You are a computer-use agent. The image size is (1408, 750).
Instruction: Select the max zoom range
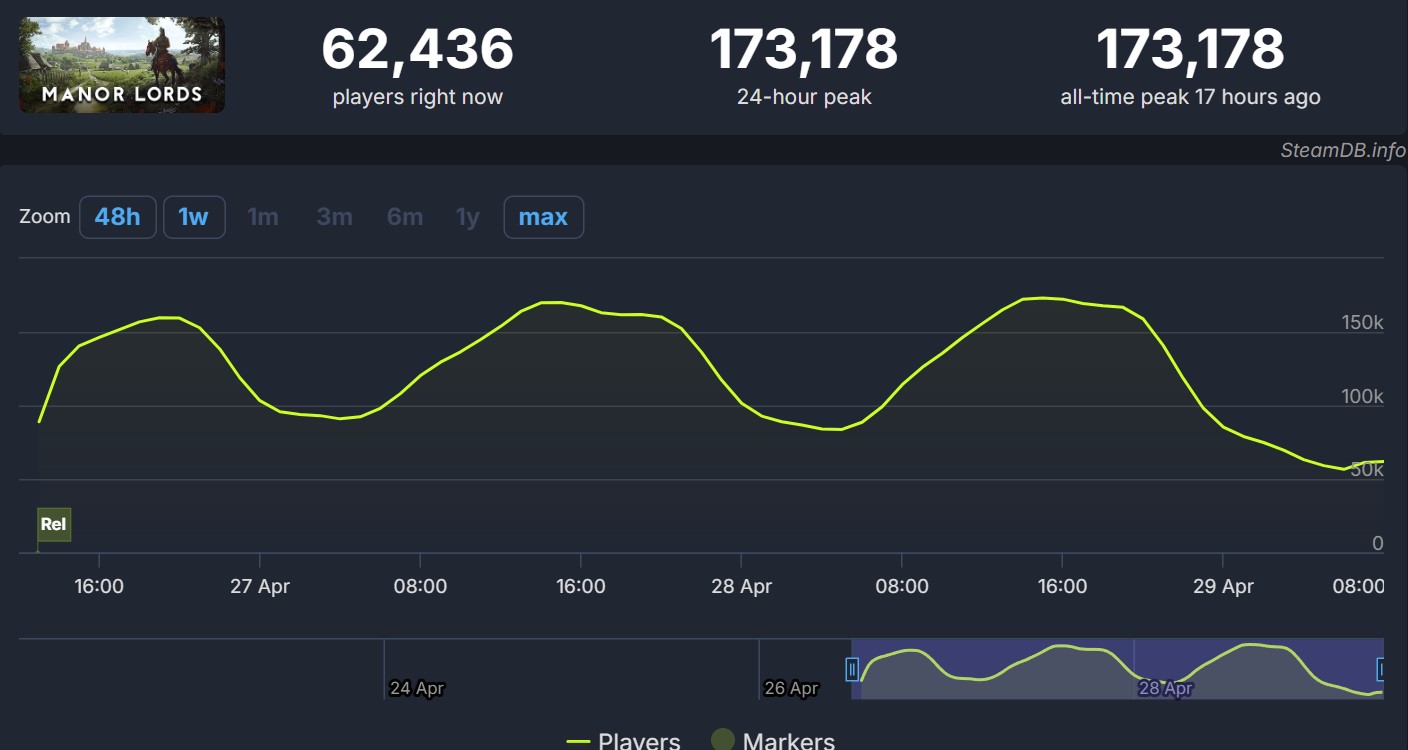click(544, 217)
